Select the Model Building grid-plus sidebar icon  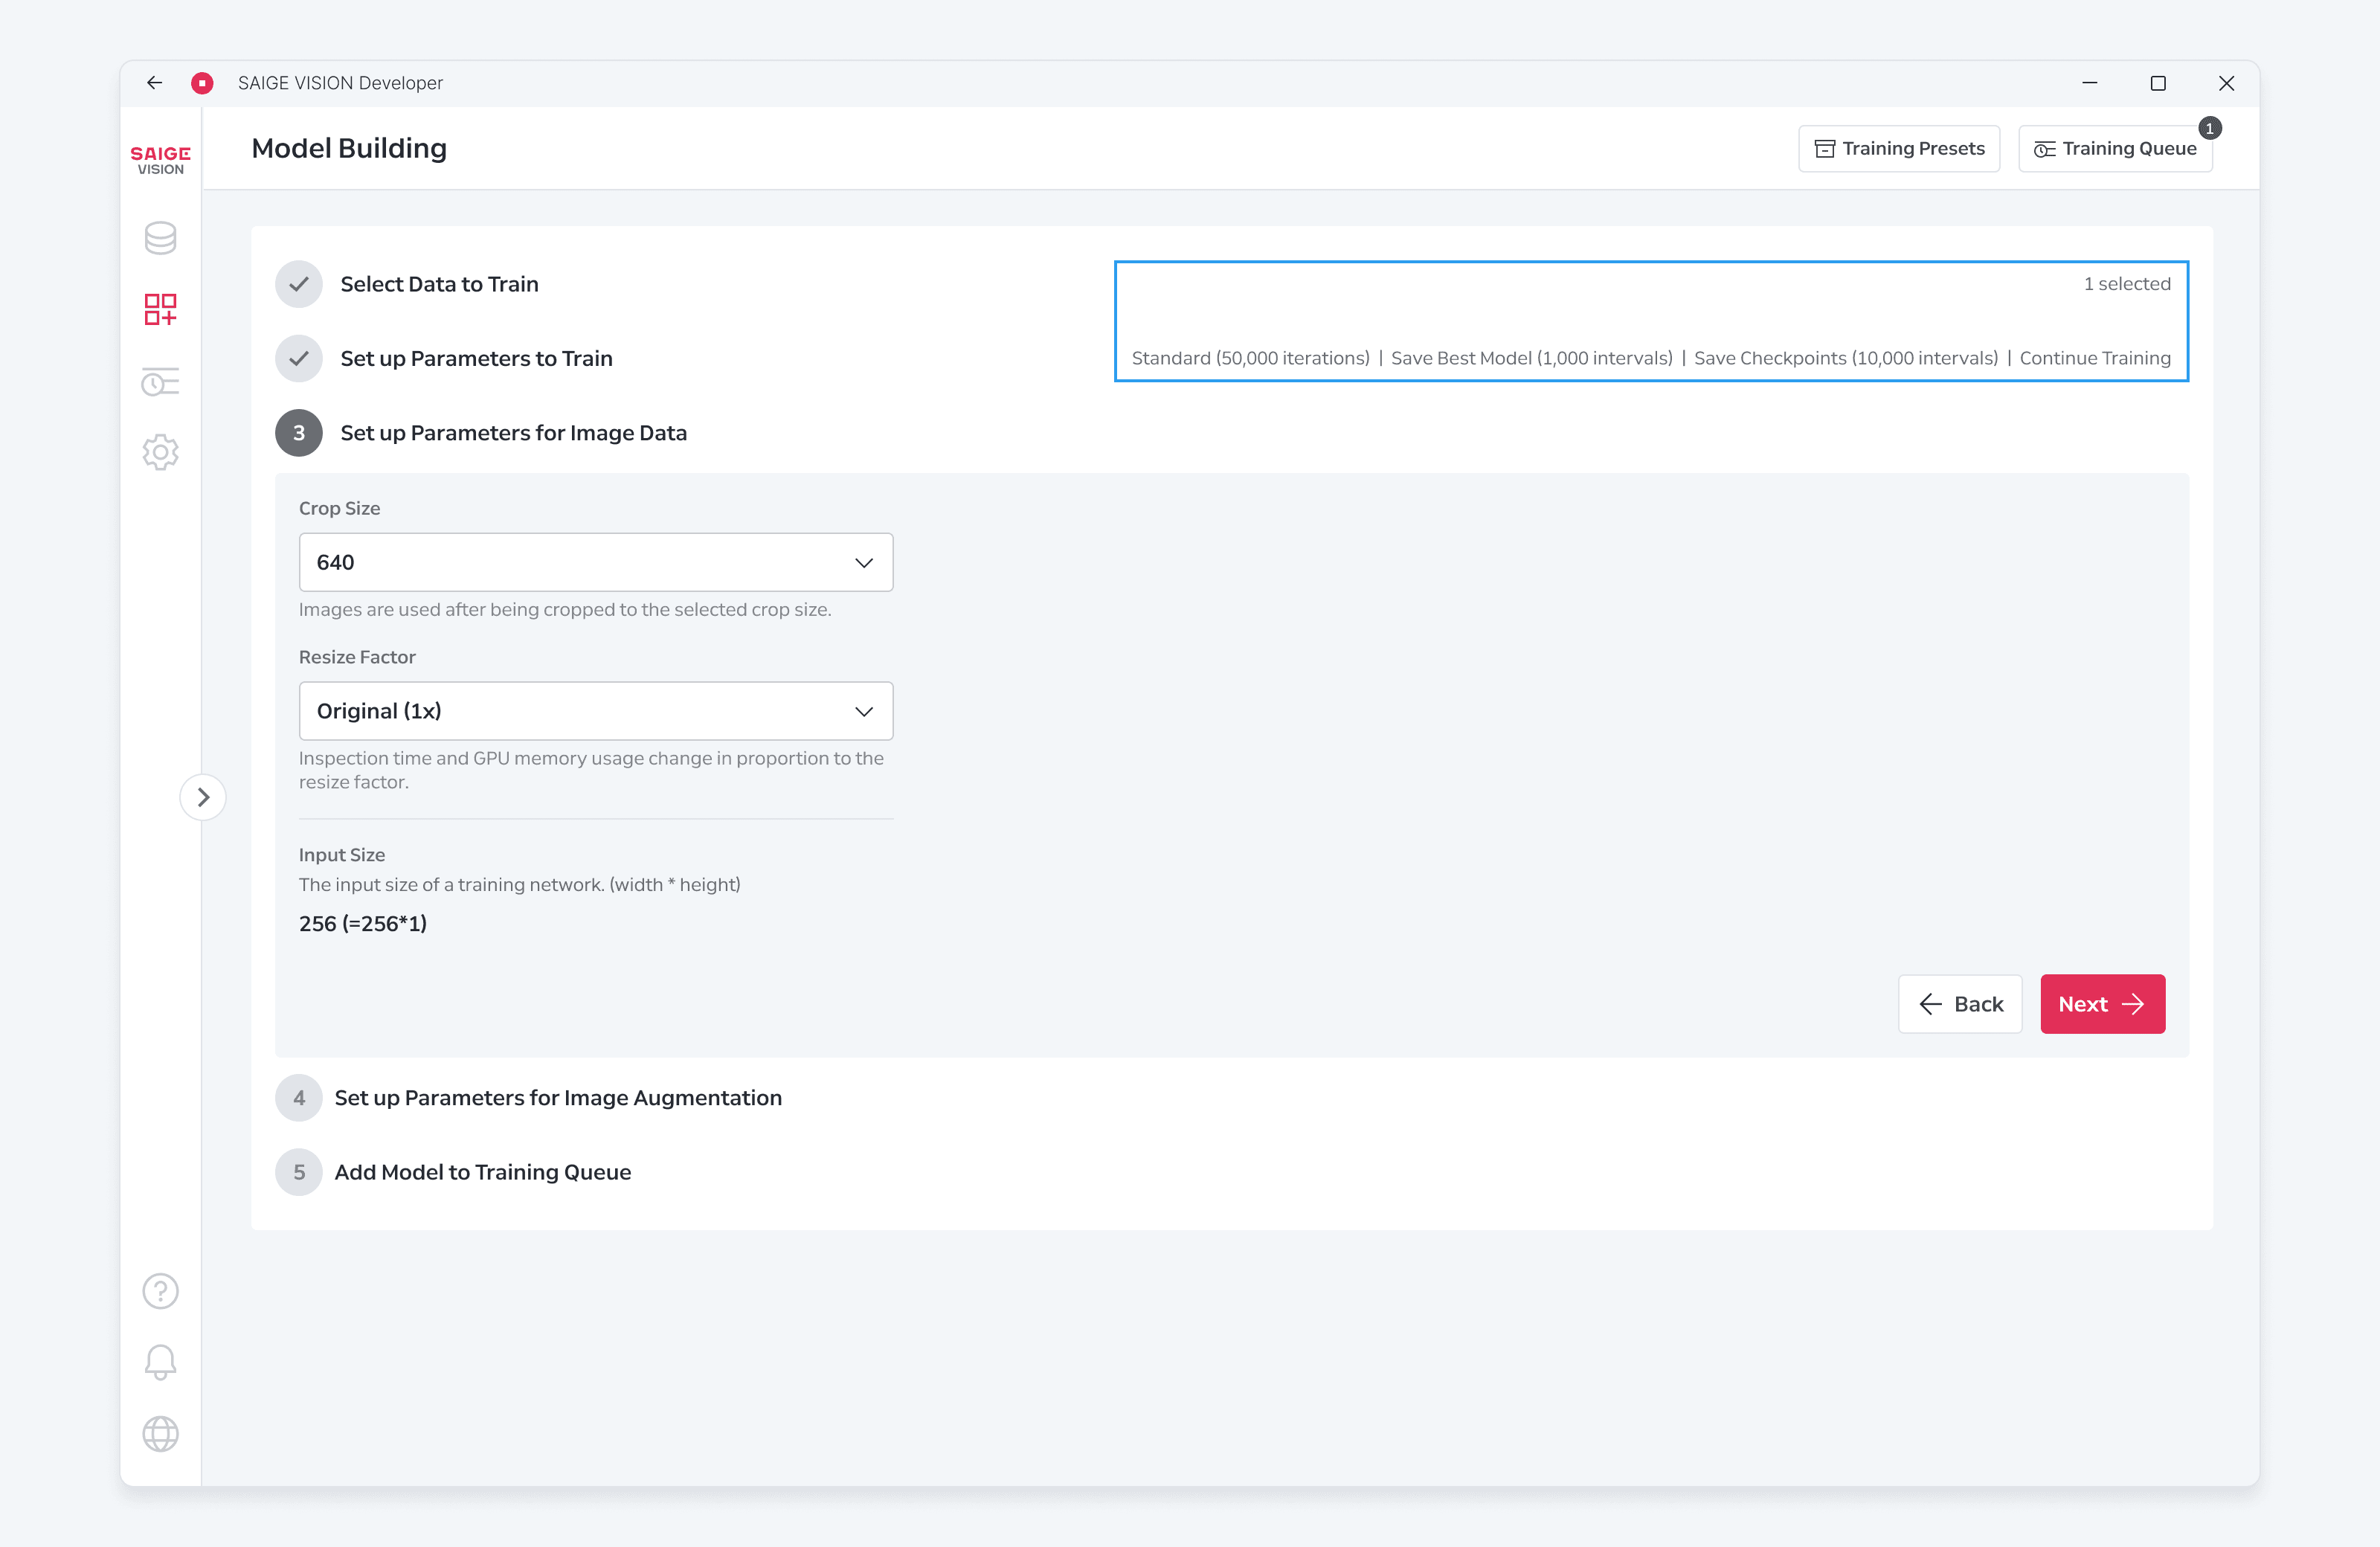point(160,310)
